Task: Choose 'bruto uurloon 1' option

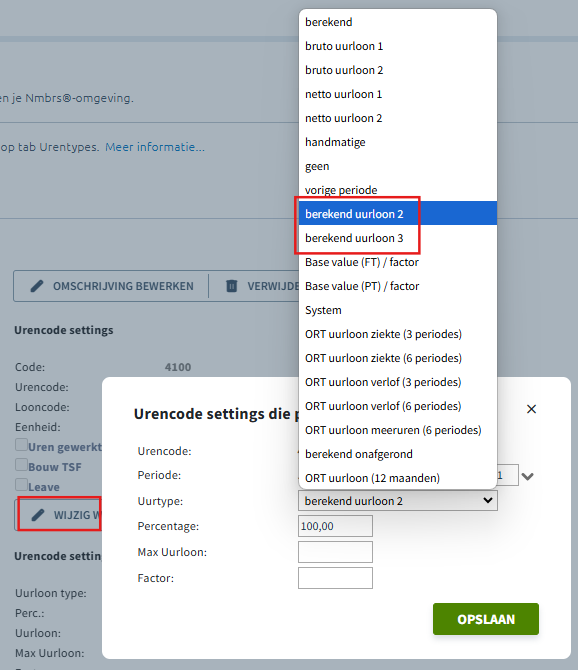Action: click(398, 46)
